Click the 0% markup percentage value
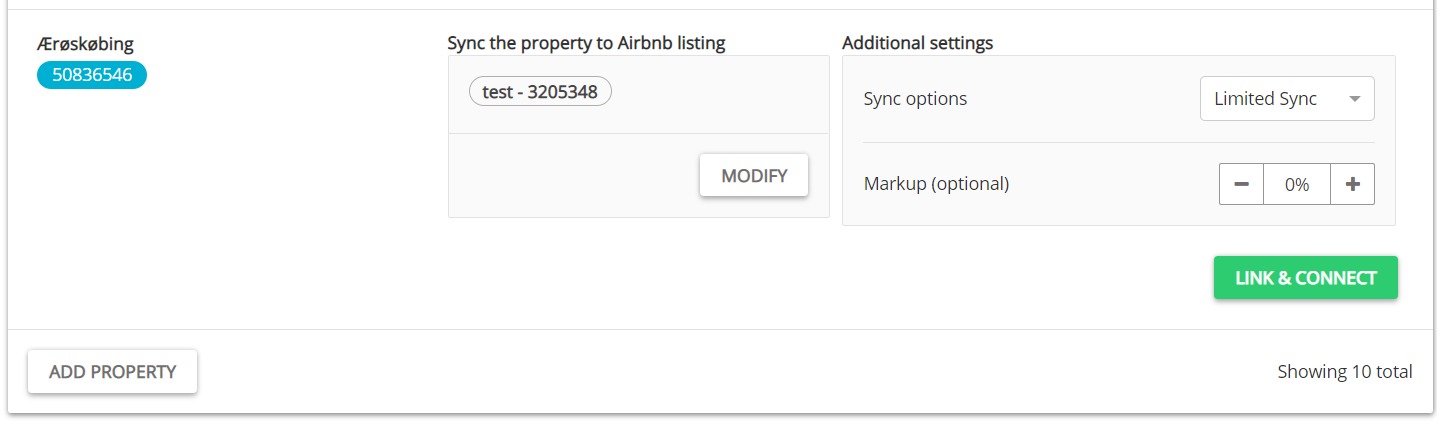Image resolution: width=1441 pixels, height=421 pixels. coord(1297,184)
